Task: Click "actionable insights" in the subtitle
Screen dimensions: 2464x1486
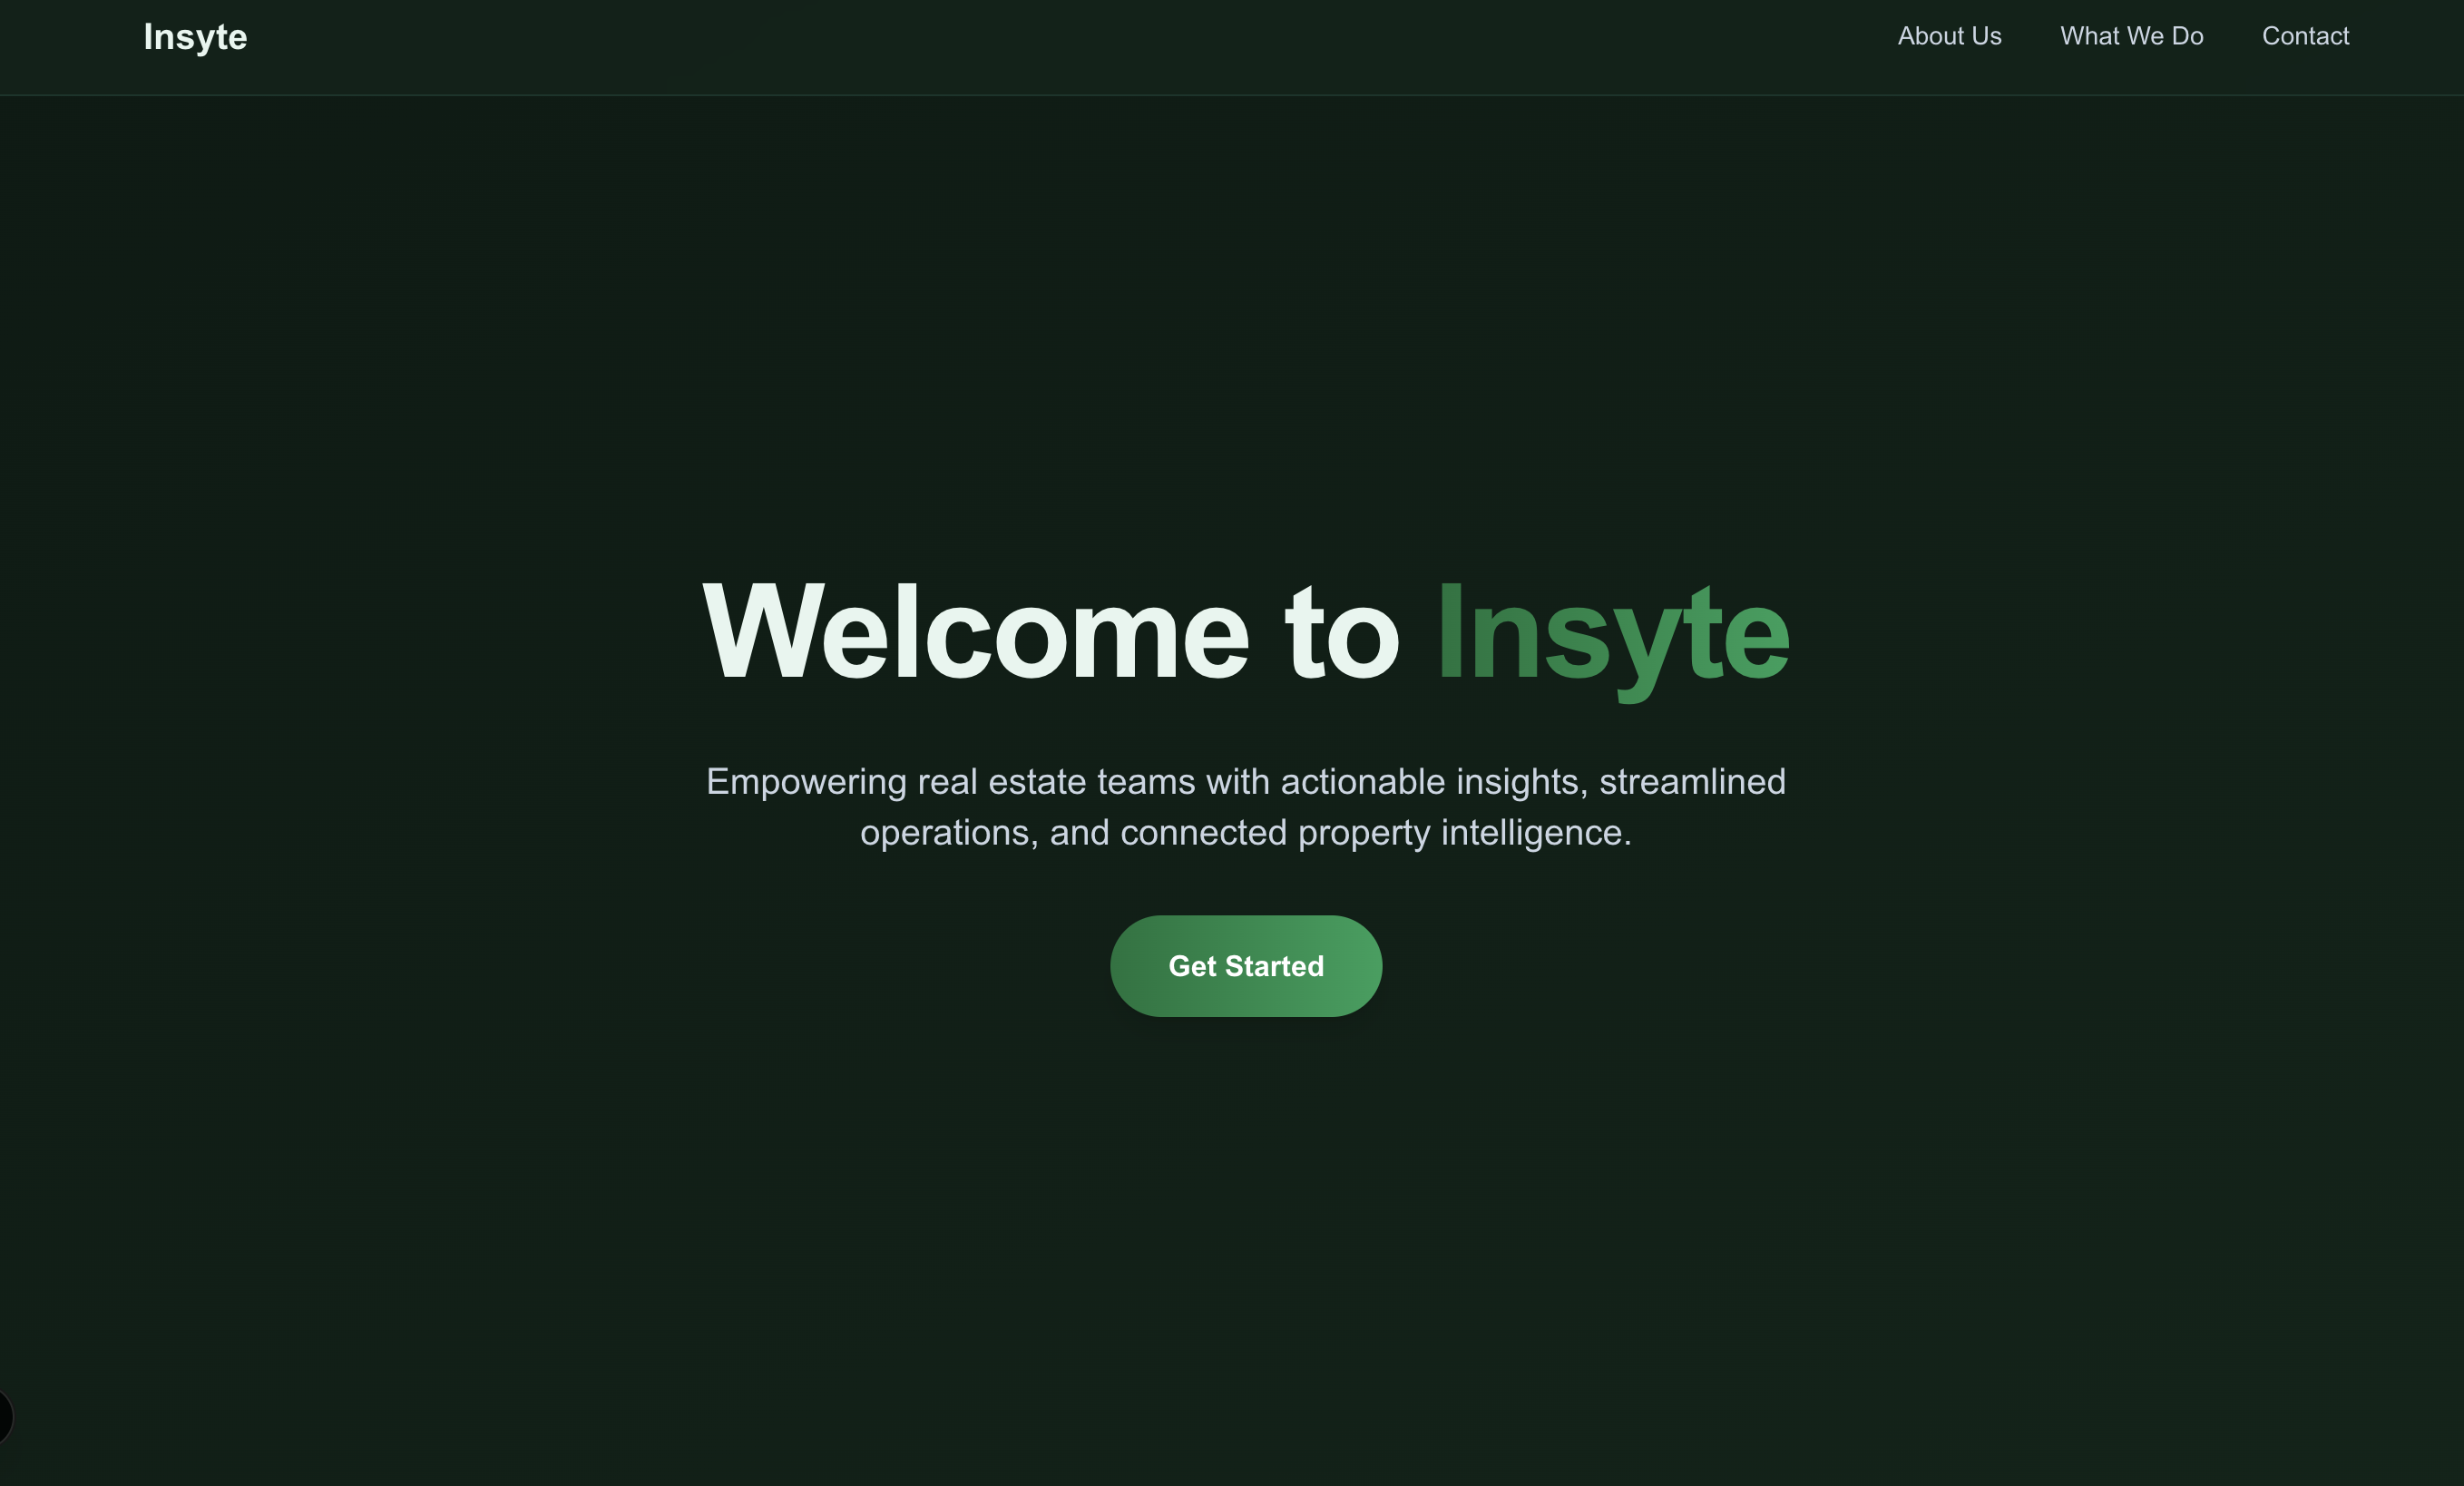Action: [x=1434, y=782]
